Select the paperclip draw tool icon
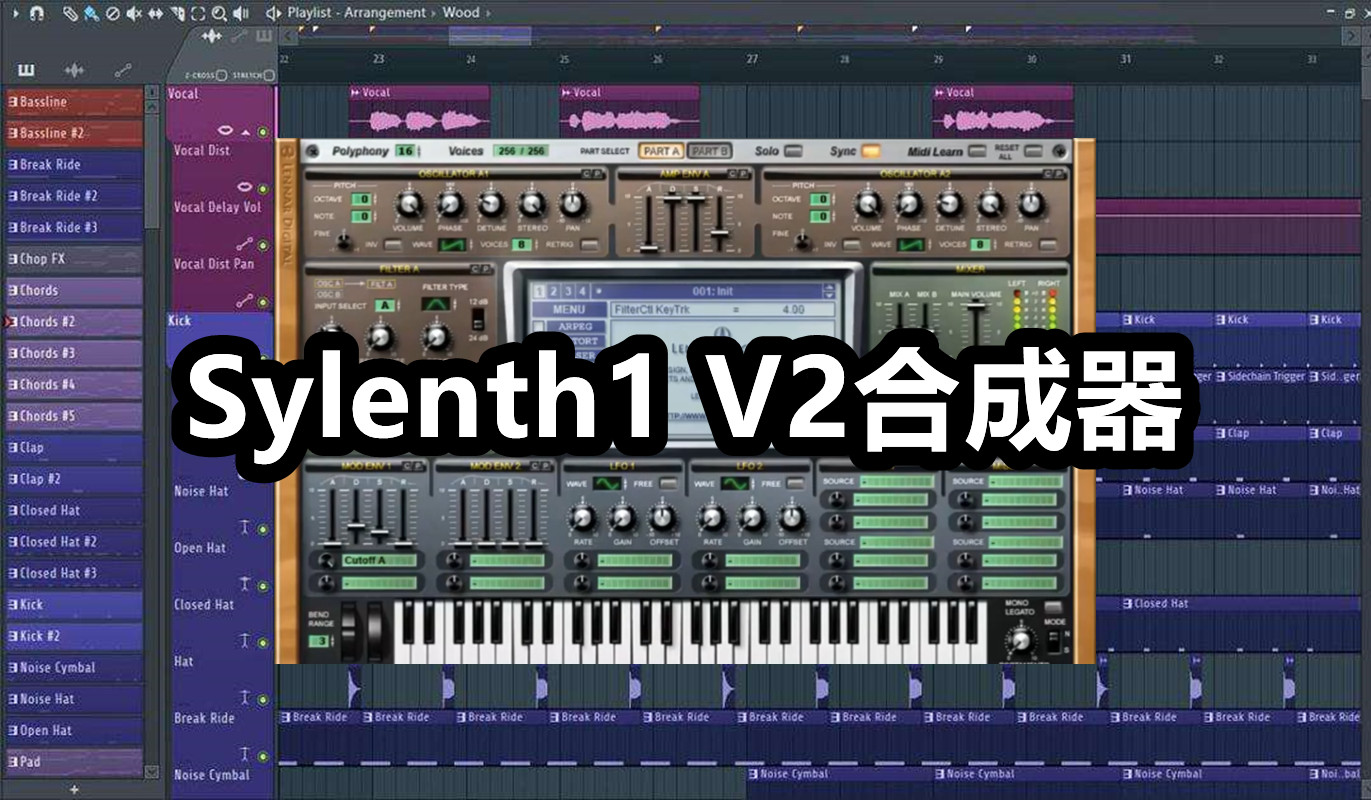Viewport: 1371px width, 800px height. (x=69, y=13)
